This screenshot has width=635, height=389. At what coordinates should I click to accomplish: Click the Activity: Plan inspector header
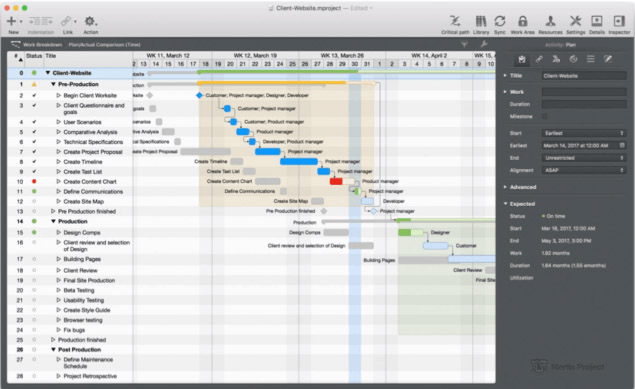point(560,45)
